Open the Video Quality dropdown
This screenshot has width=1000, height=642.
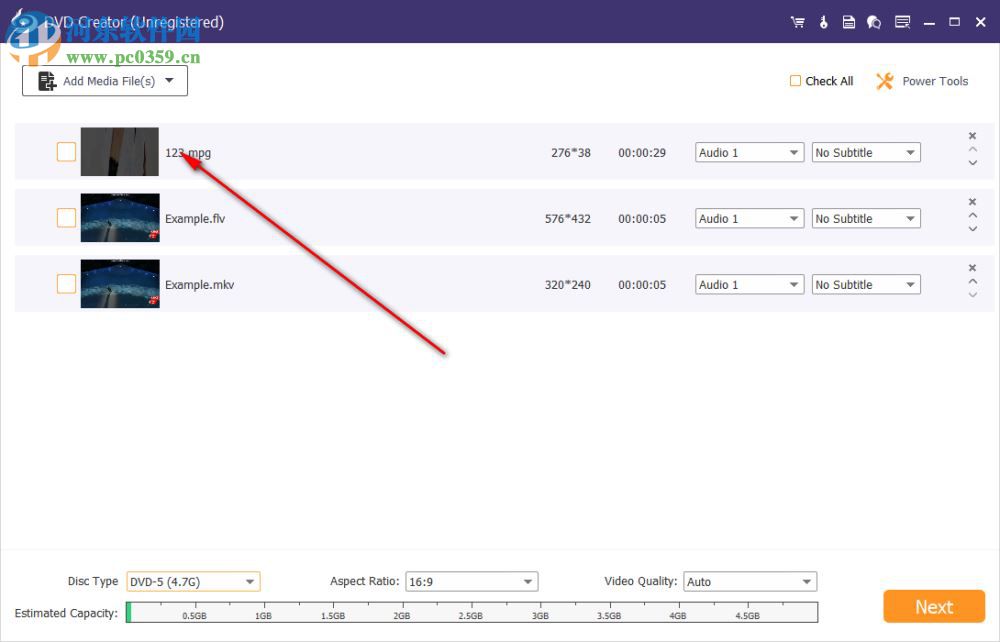(750, 581)
